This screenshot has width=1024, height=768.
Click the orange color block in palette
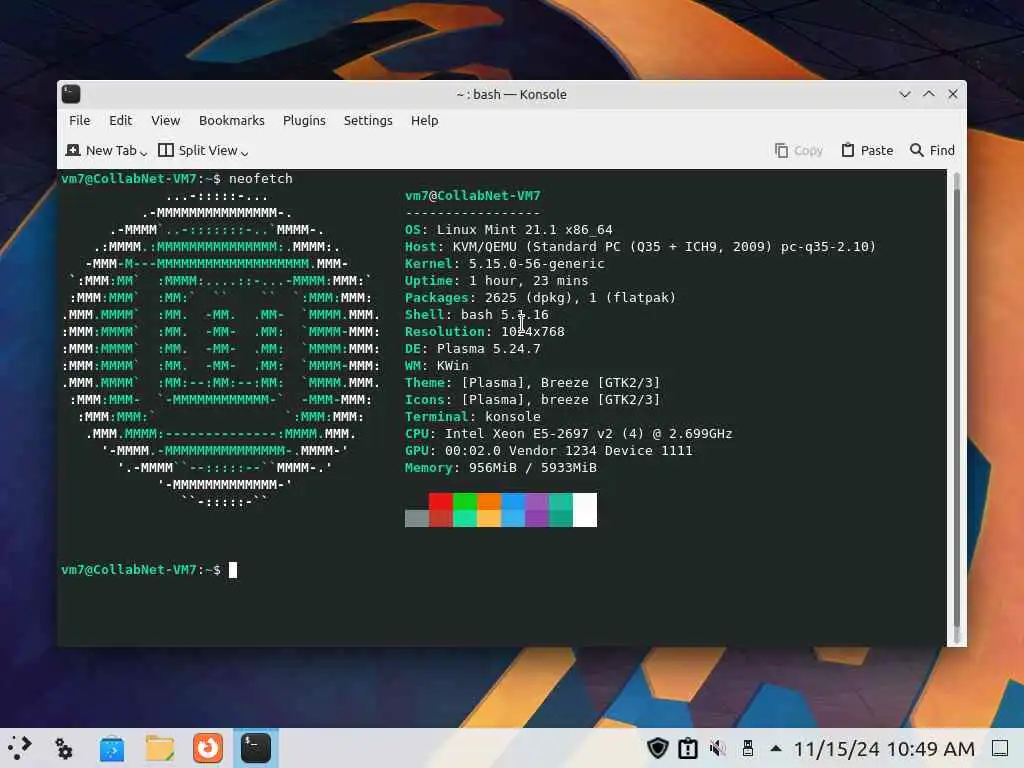(x=489, y=502)
